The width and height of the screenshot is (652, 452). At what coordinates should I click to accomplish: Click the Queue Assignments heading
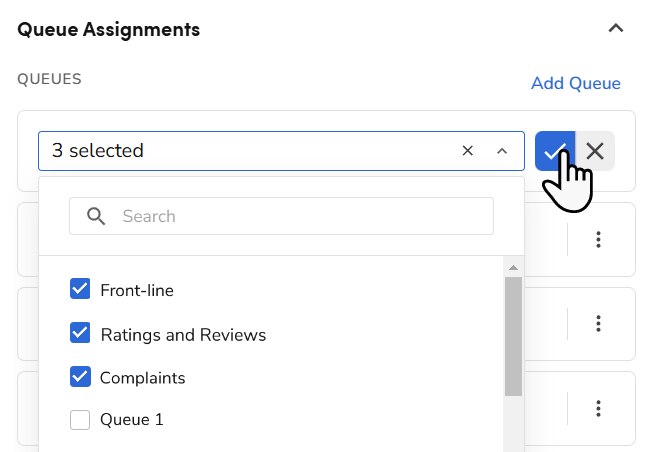(x=109, y=30)
